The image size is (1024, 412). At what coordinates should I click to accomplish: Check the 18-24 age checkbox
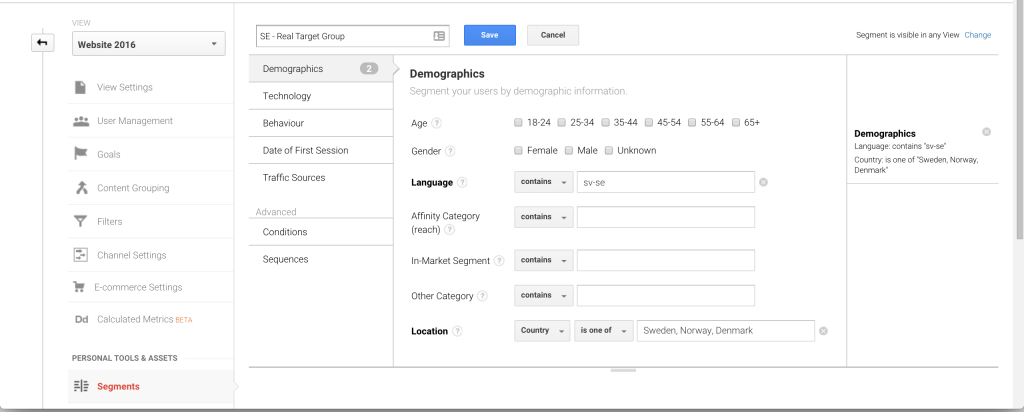(519, 122)
